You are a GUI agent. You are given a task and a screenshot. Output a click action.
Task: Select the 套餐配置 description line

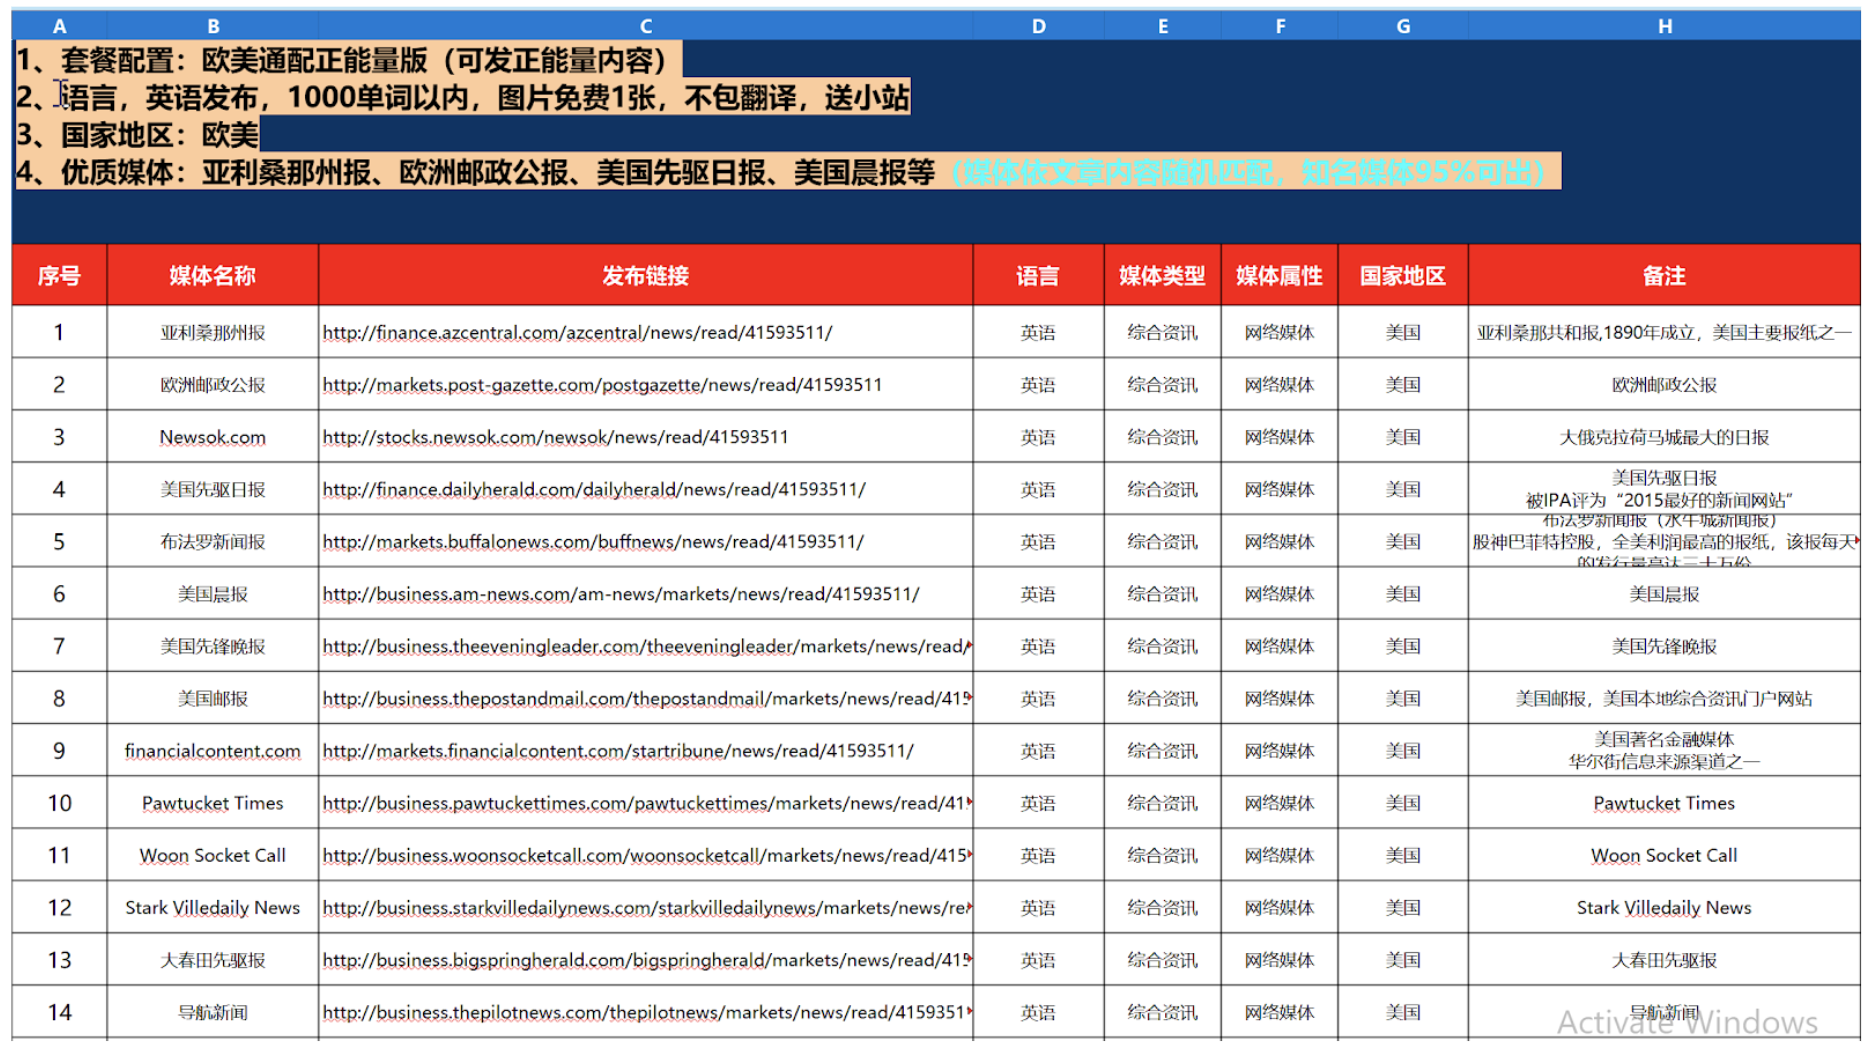(x=348, y=60)
